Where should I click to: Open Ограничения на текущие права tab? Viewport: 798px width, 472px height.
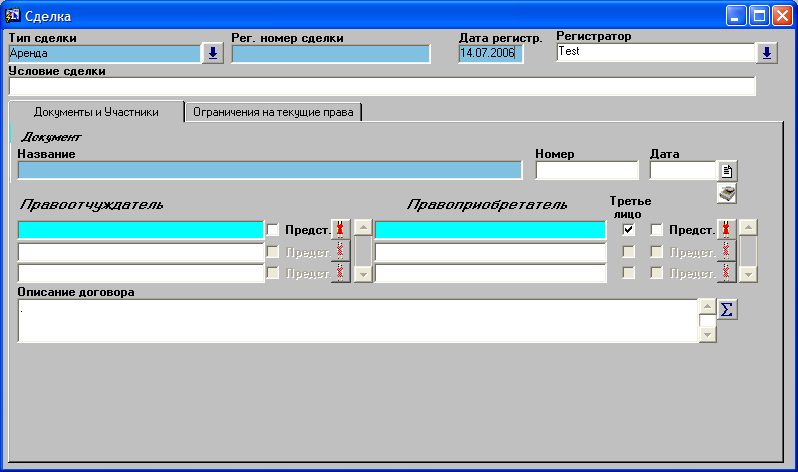(273, 113)
